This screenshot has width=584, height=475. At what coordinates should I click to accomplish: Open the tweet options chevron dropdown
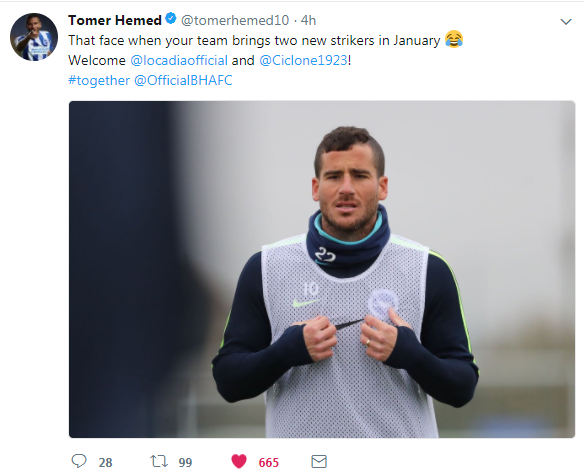point(566,22)
